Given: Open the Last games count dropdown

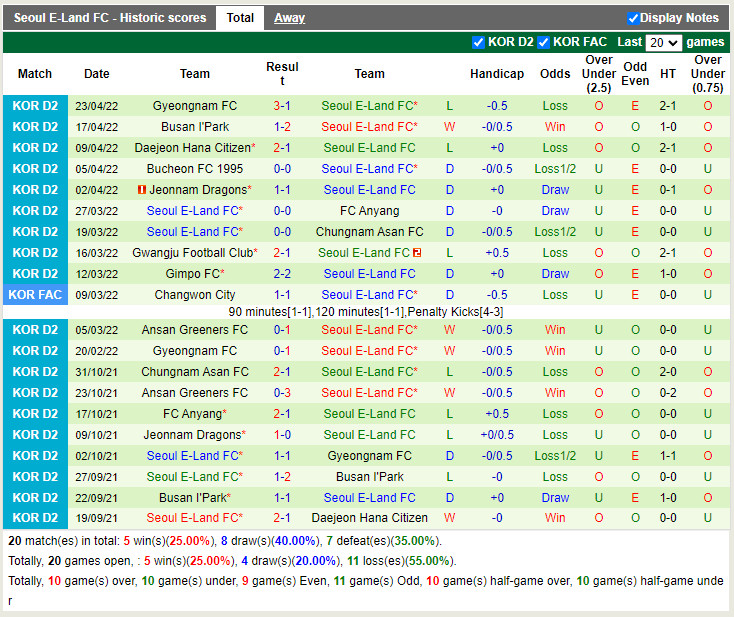Looking at the screenshot, I should click(x=663, y=43).
